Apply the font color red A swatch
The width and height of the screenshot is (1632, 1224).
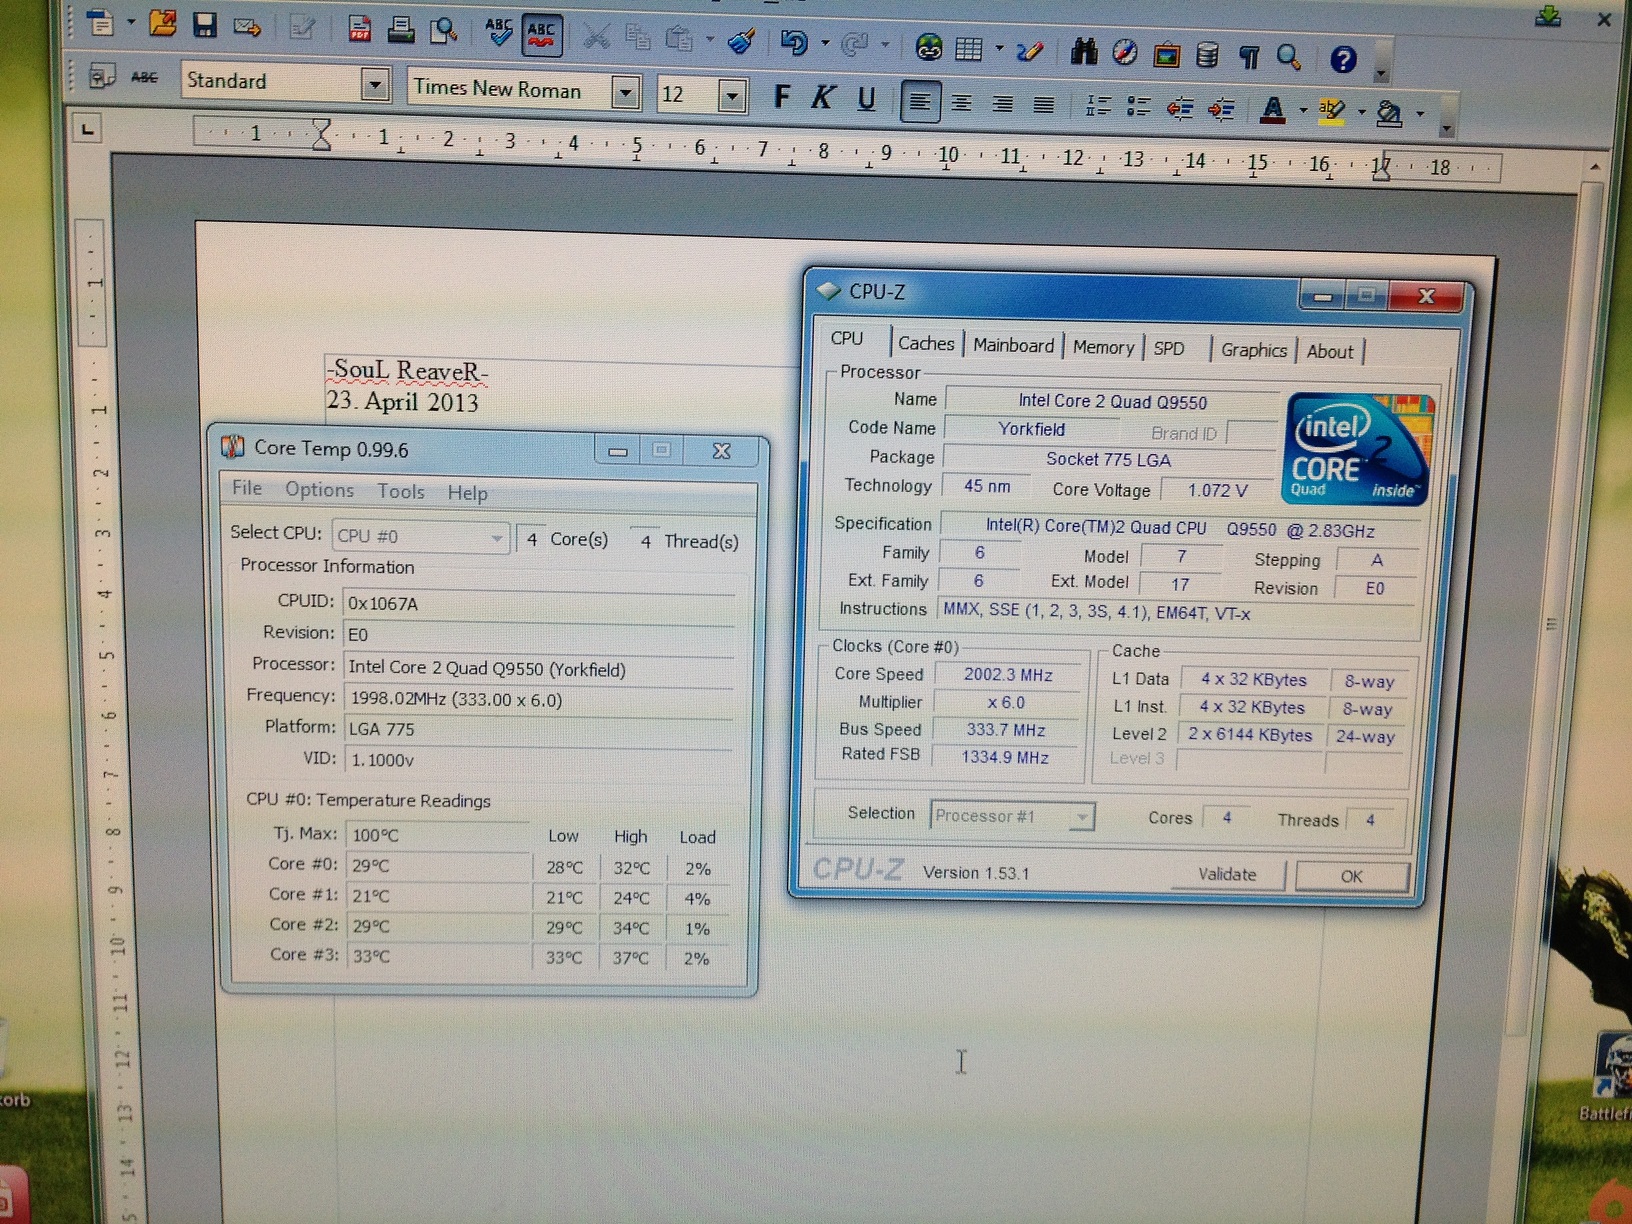coord(1272,110)
